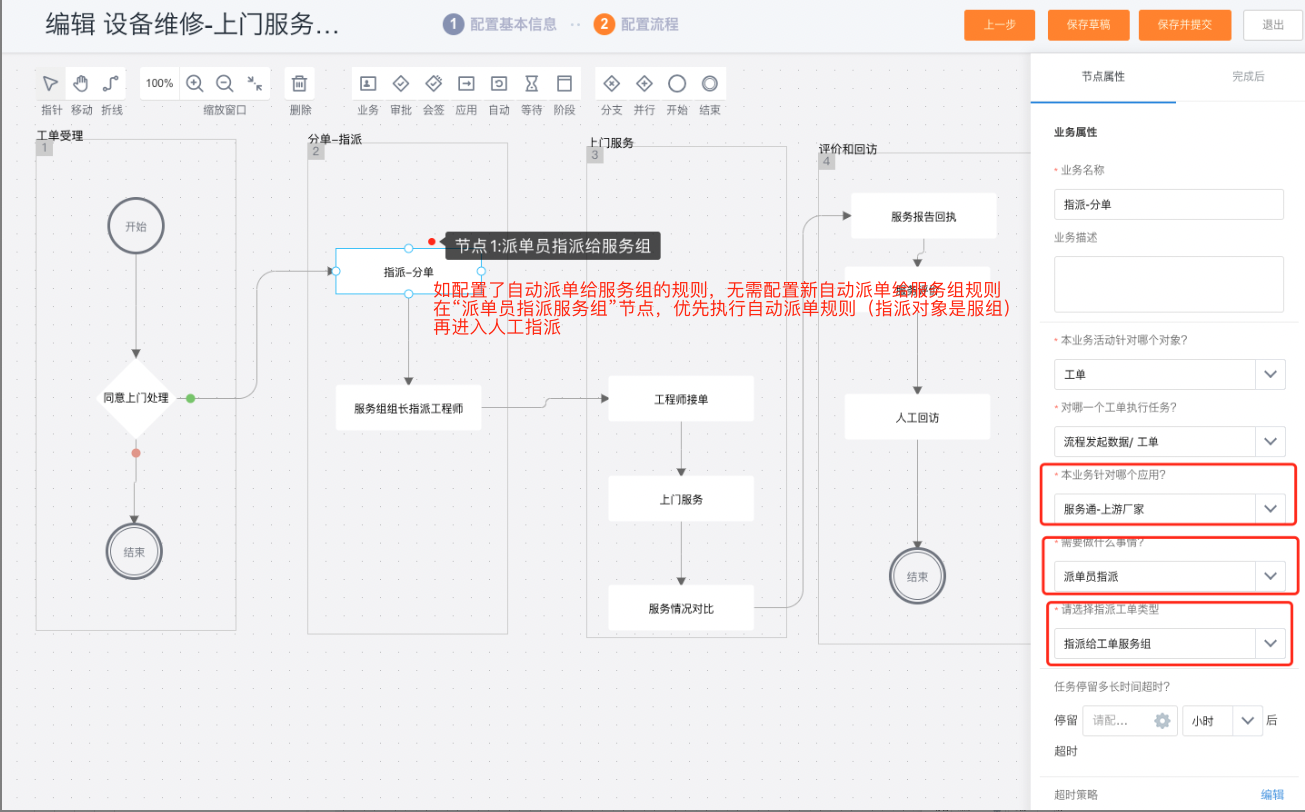Go to step 2 配置流程
This screenshot has height=812, width=1305.
point(635,24)
